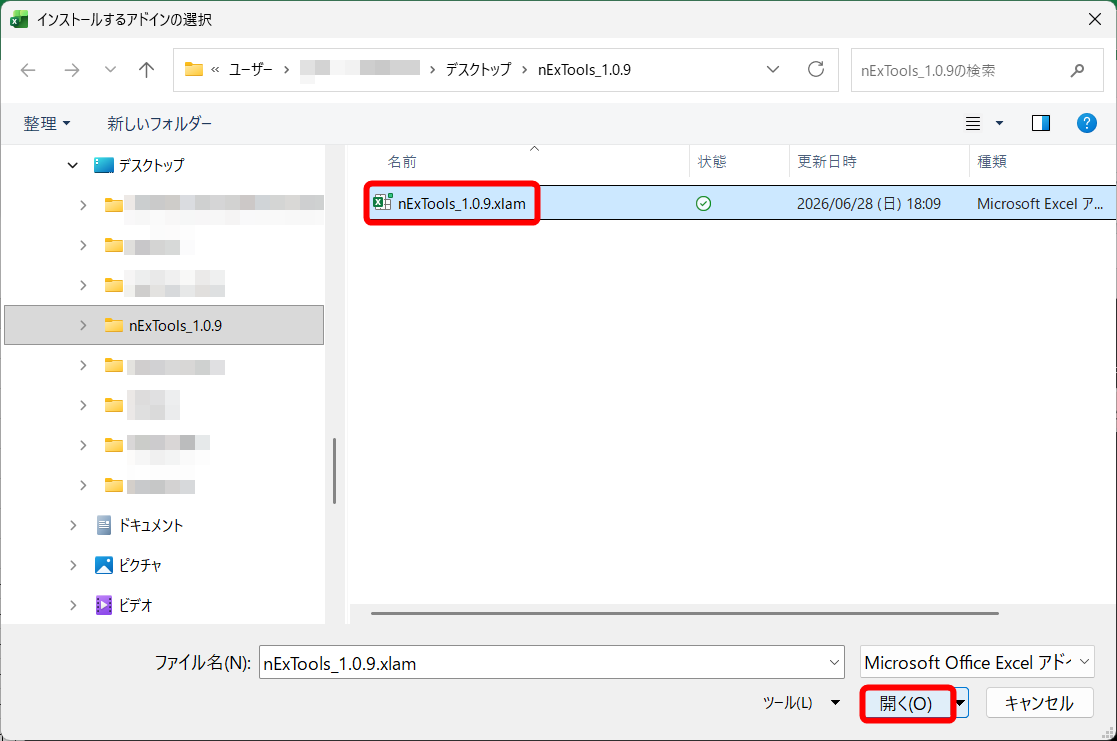Expand the address bar history dropdown
The width and height of the screenshot is (1117, 741).
pos(772,70)
